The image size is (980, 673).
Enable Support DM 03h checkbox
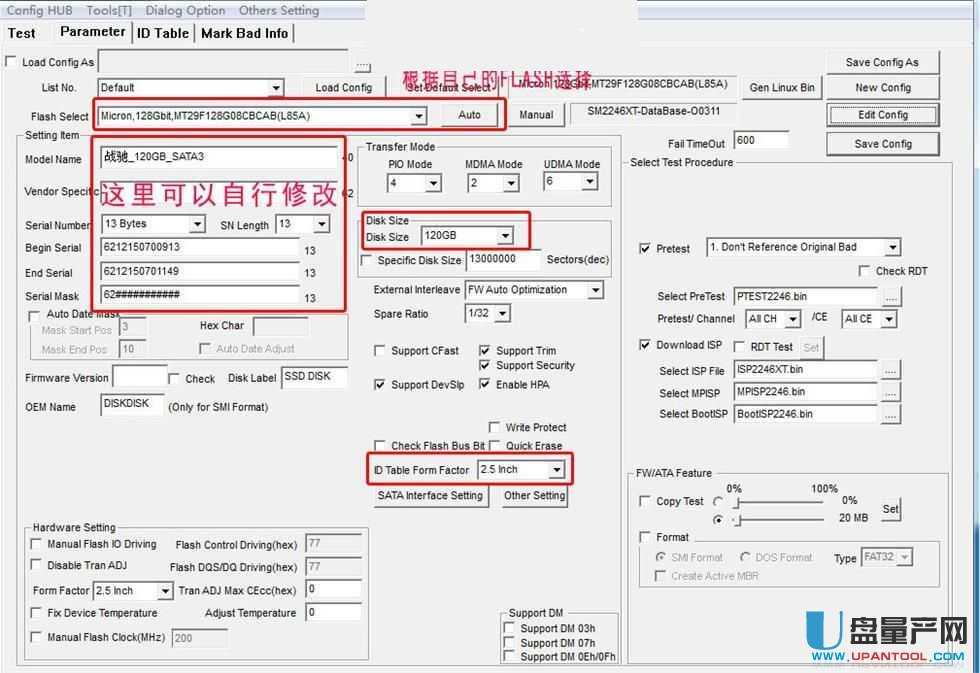tap(509, 628)
